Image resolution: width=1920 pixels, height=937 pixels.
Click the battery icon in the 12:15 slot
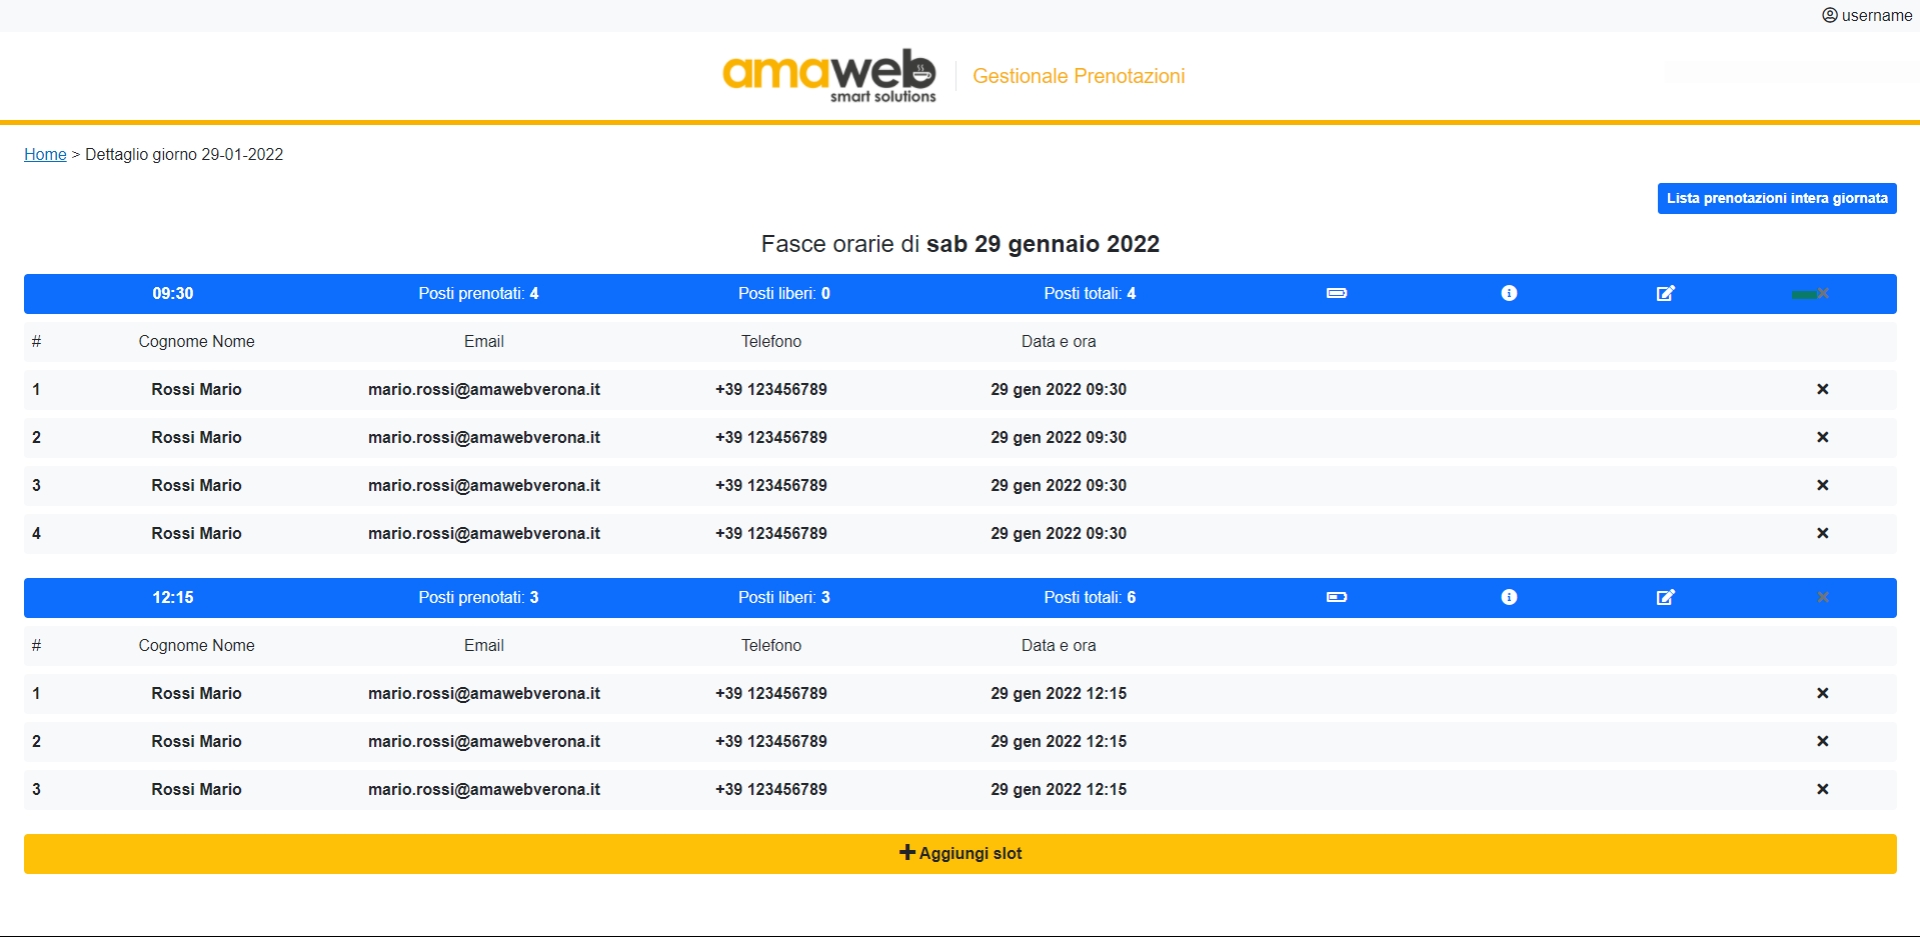(1336, 597)
